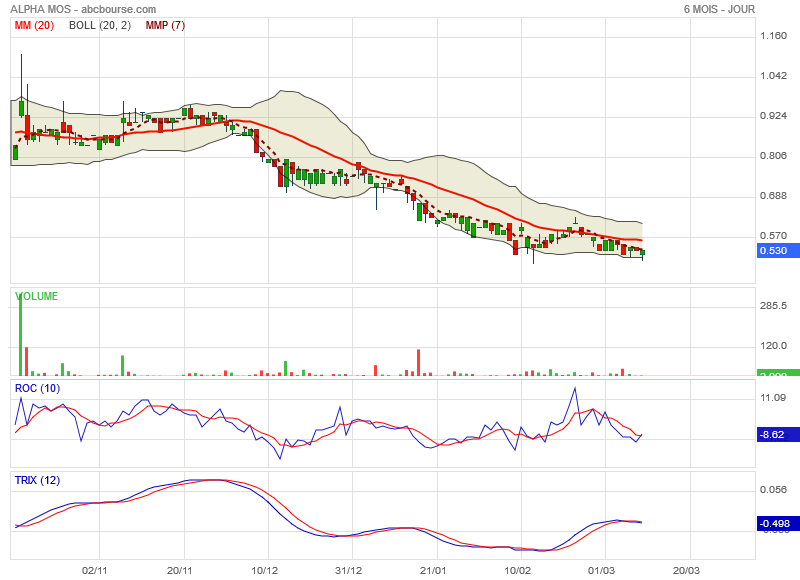The image size is (800, 580).
Task: Select the ROC value badge -8.62
Action: (773, 435)
